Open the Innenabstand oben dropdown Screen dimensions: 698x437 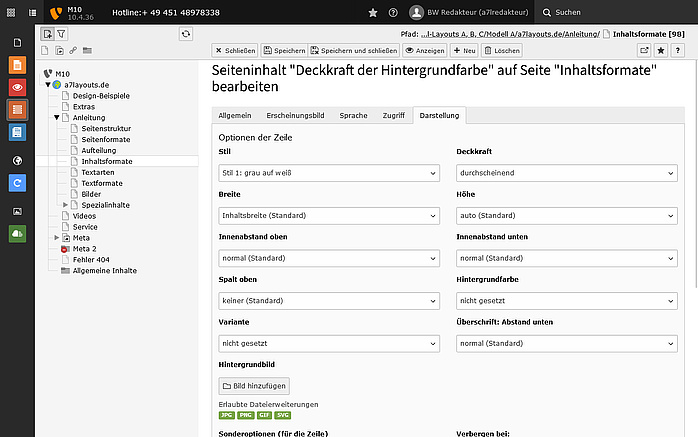tap(329, 258)
